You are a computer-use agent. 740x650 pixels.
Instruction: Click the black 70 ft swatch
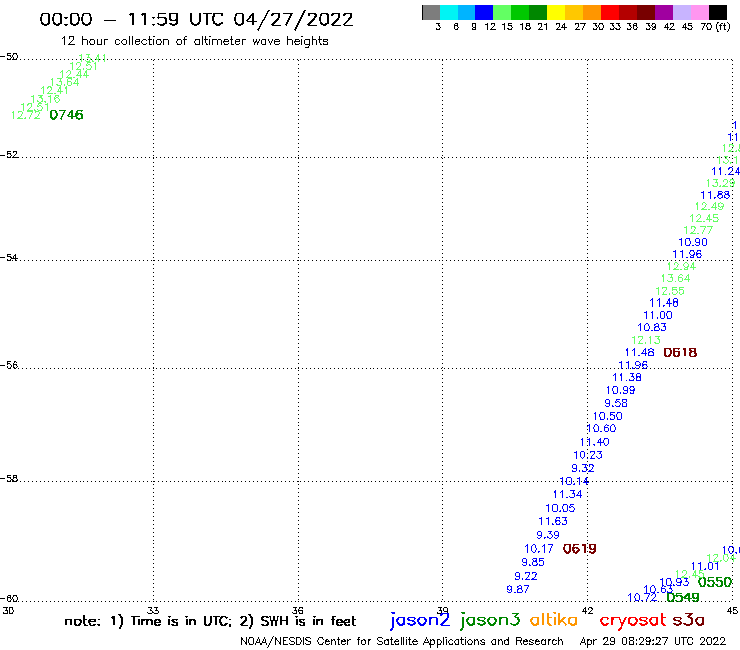coord(717,12)
